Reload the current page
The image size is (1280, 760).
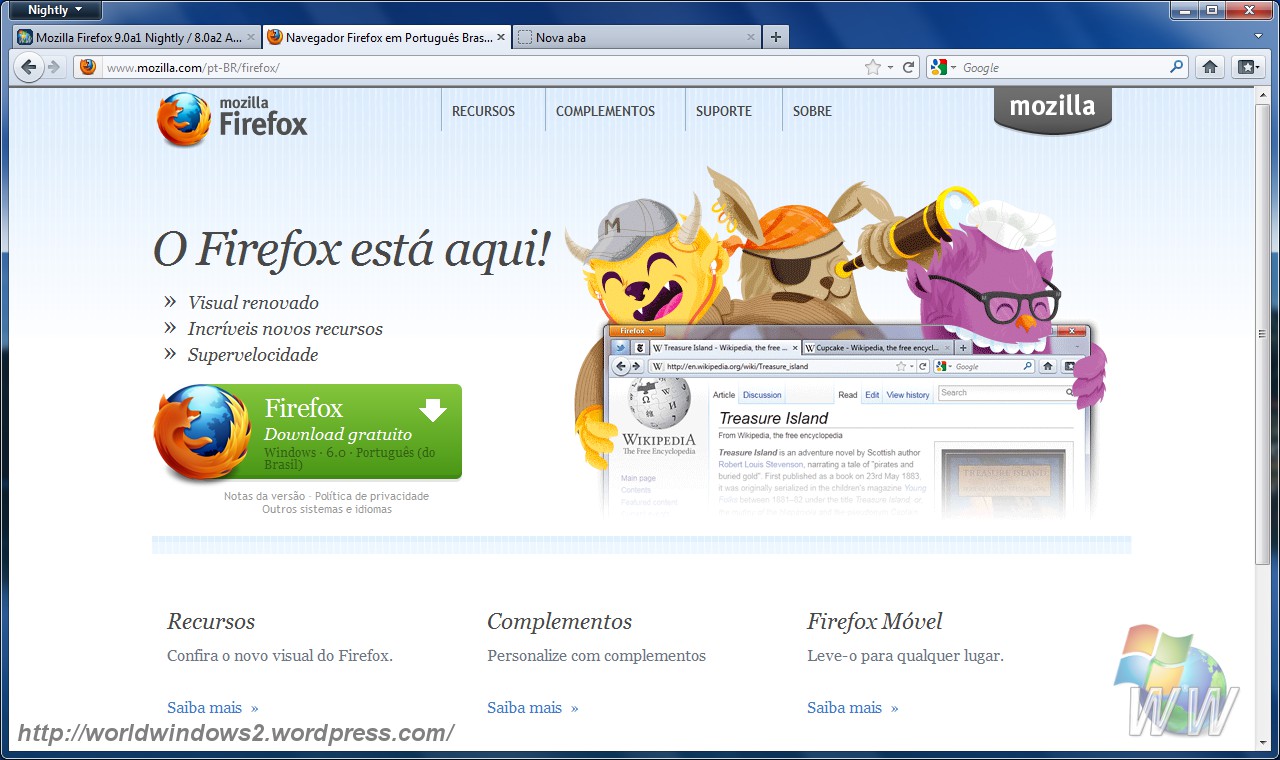909,67
